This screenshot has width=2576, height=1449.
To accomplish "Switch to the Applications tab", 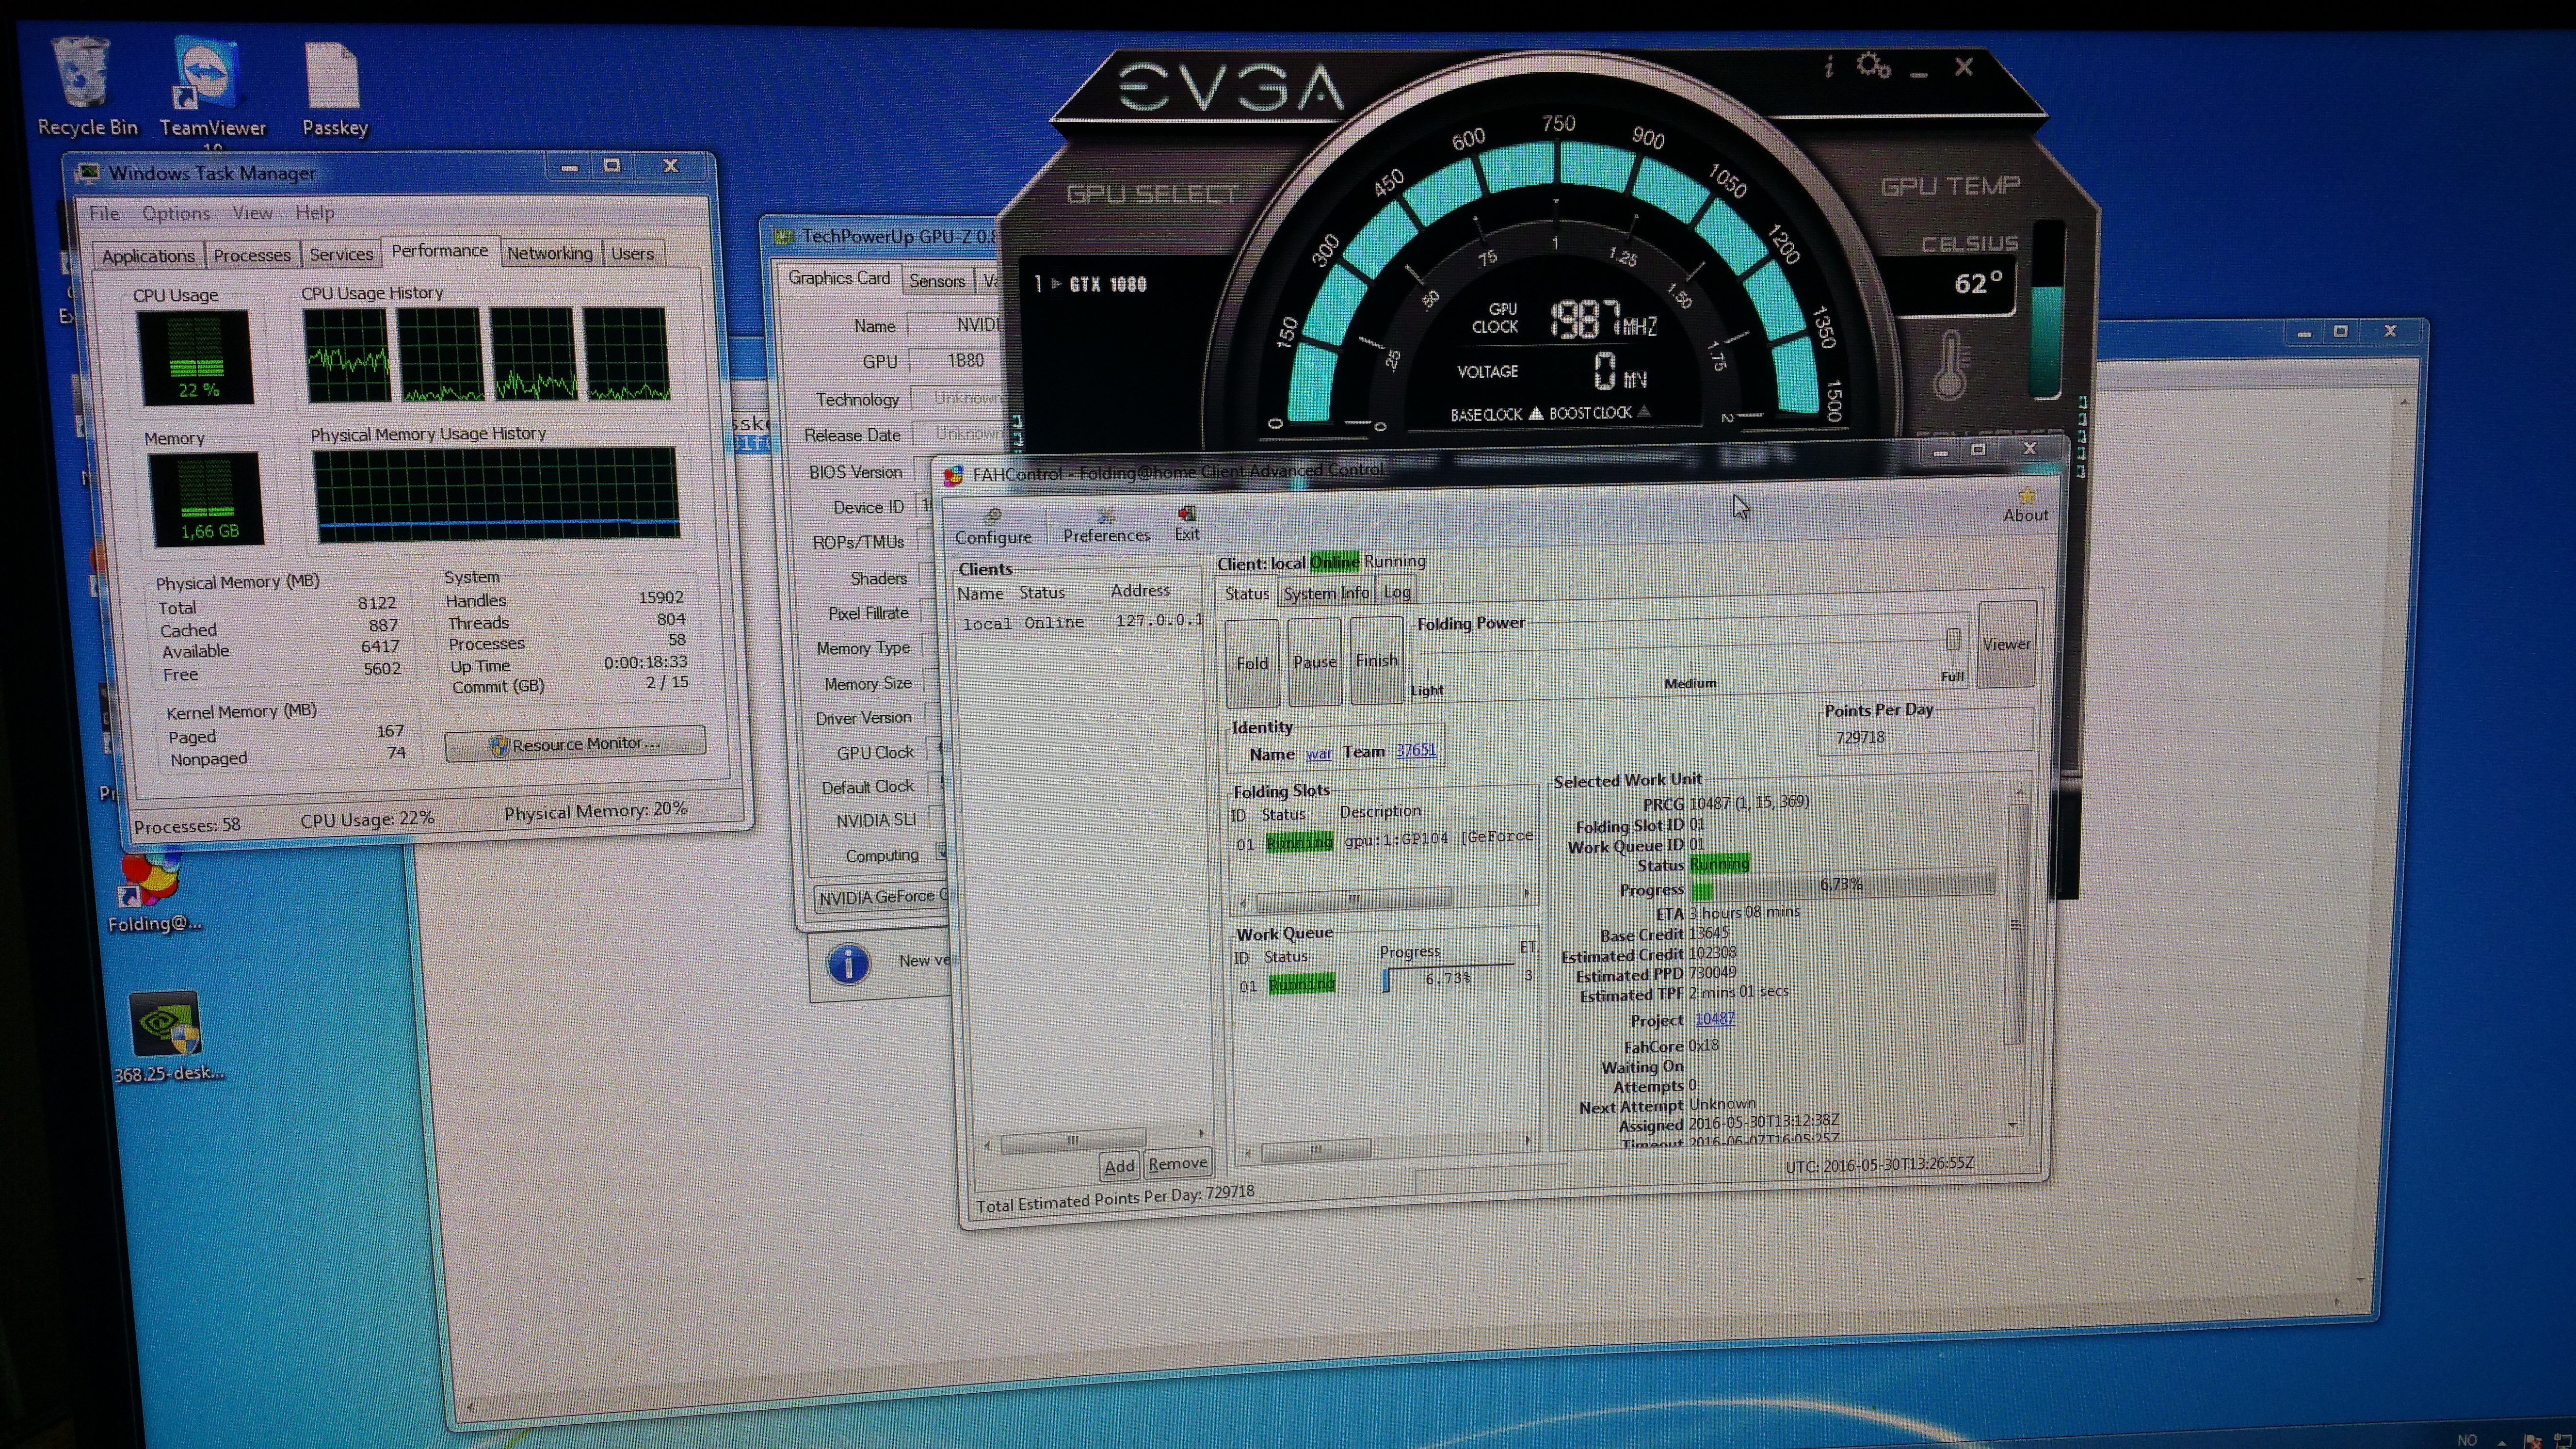I will 148,256.
